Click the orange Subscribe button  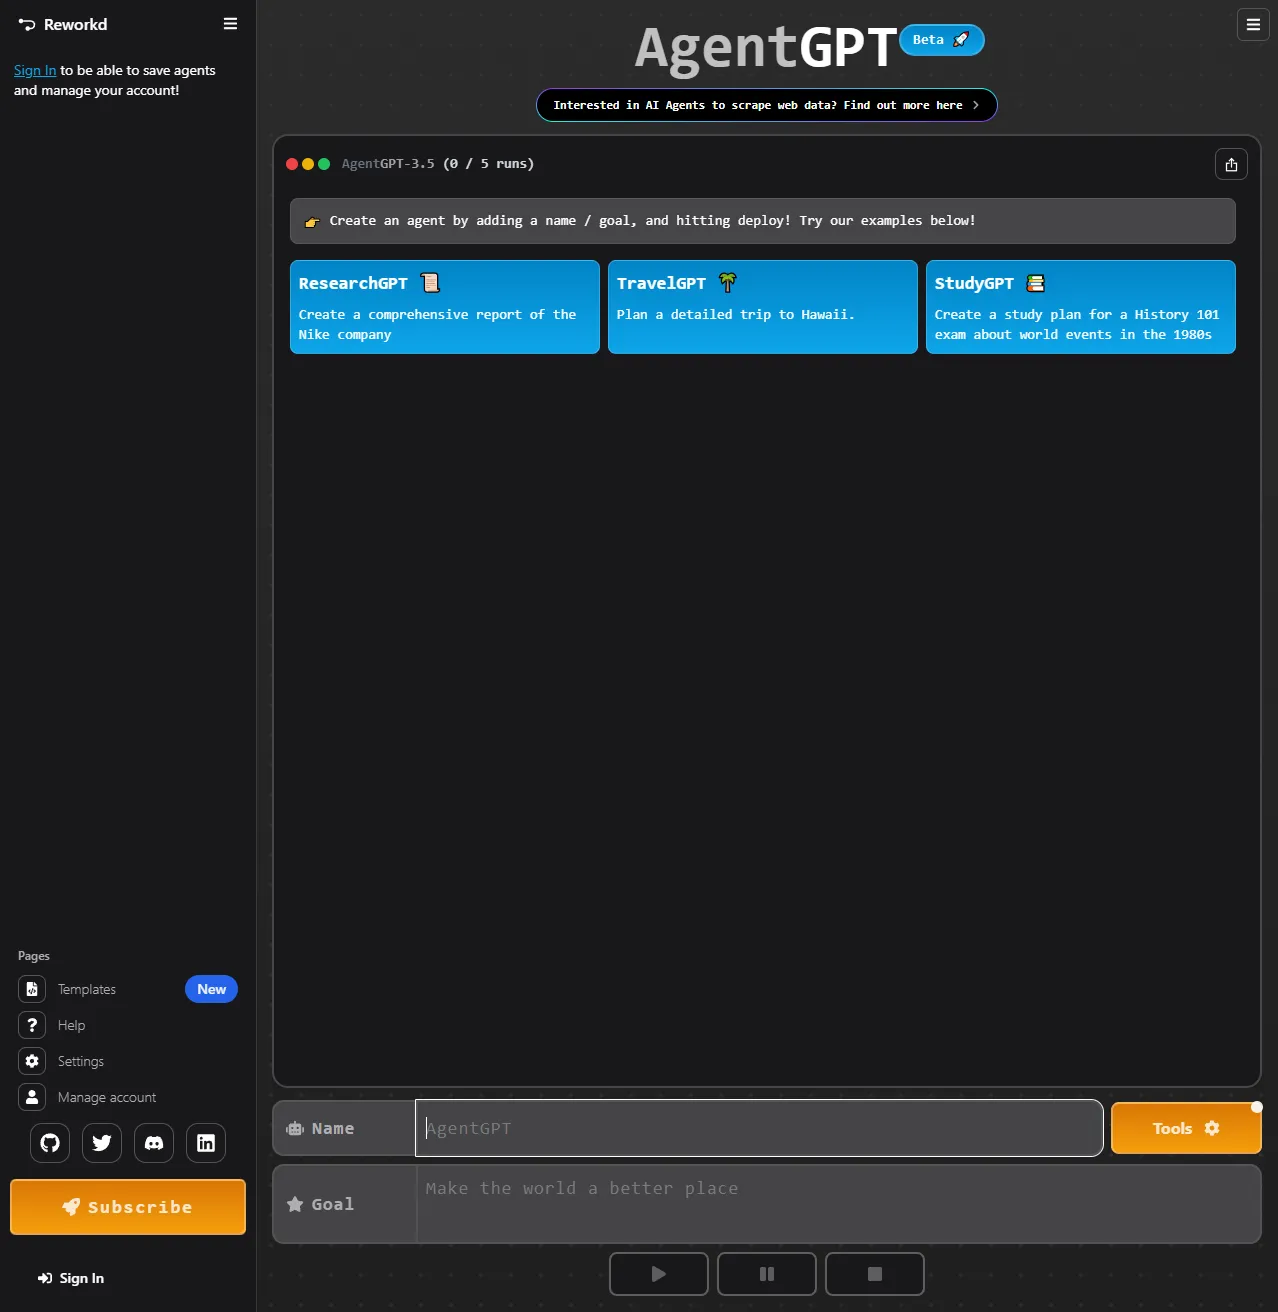point(128,1207)
